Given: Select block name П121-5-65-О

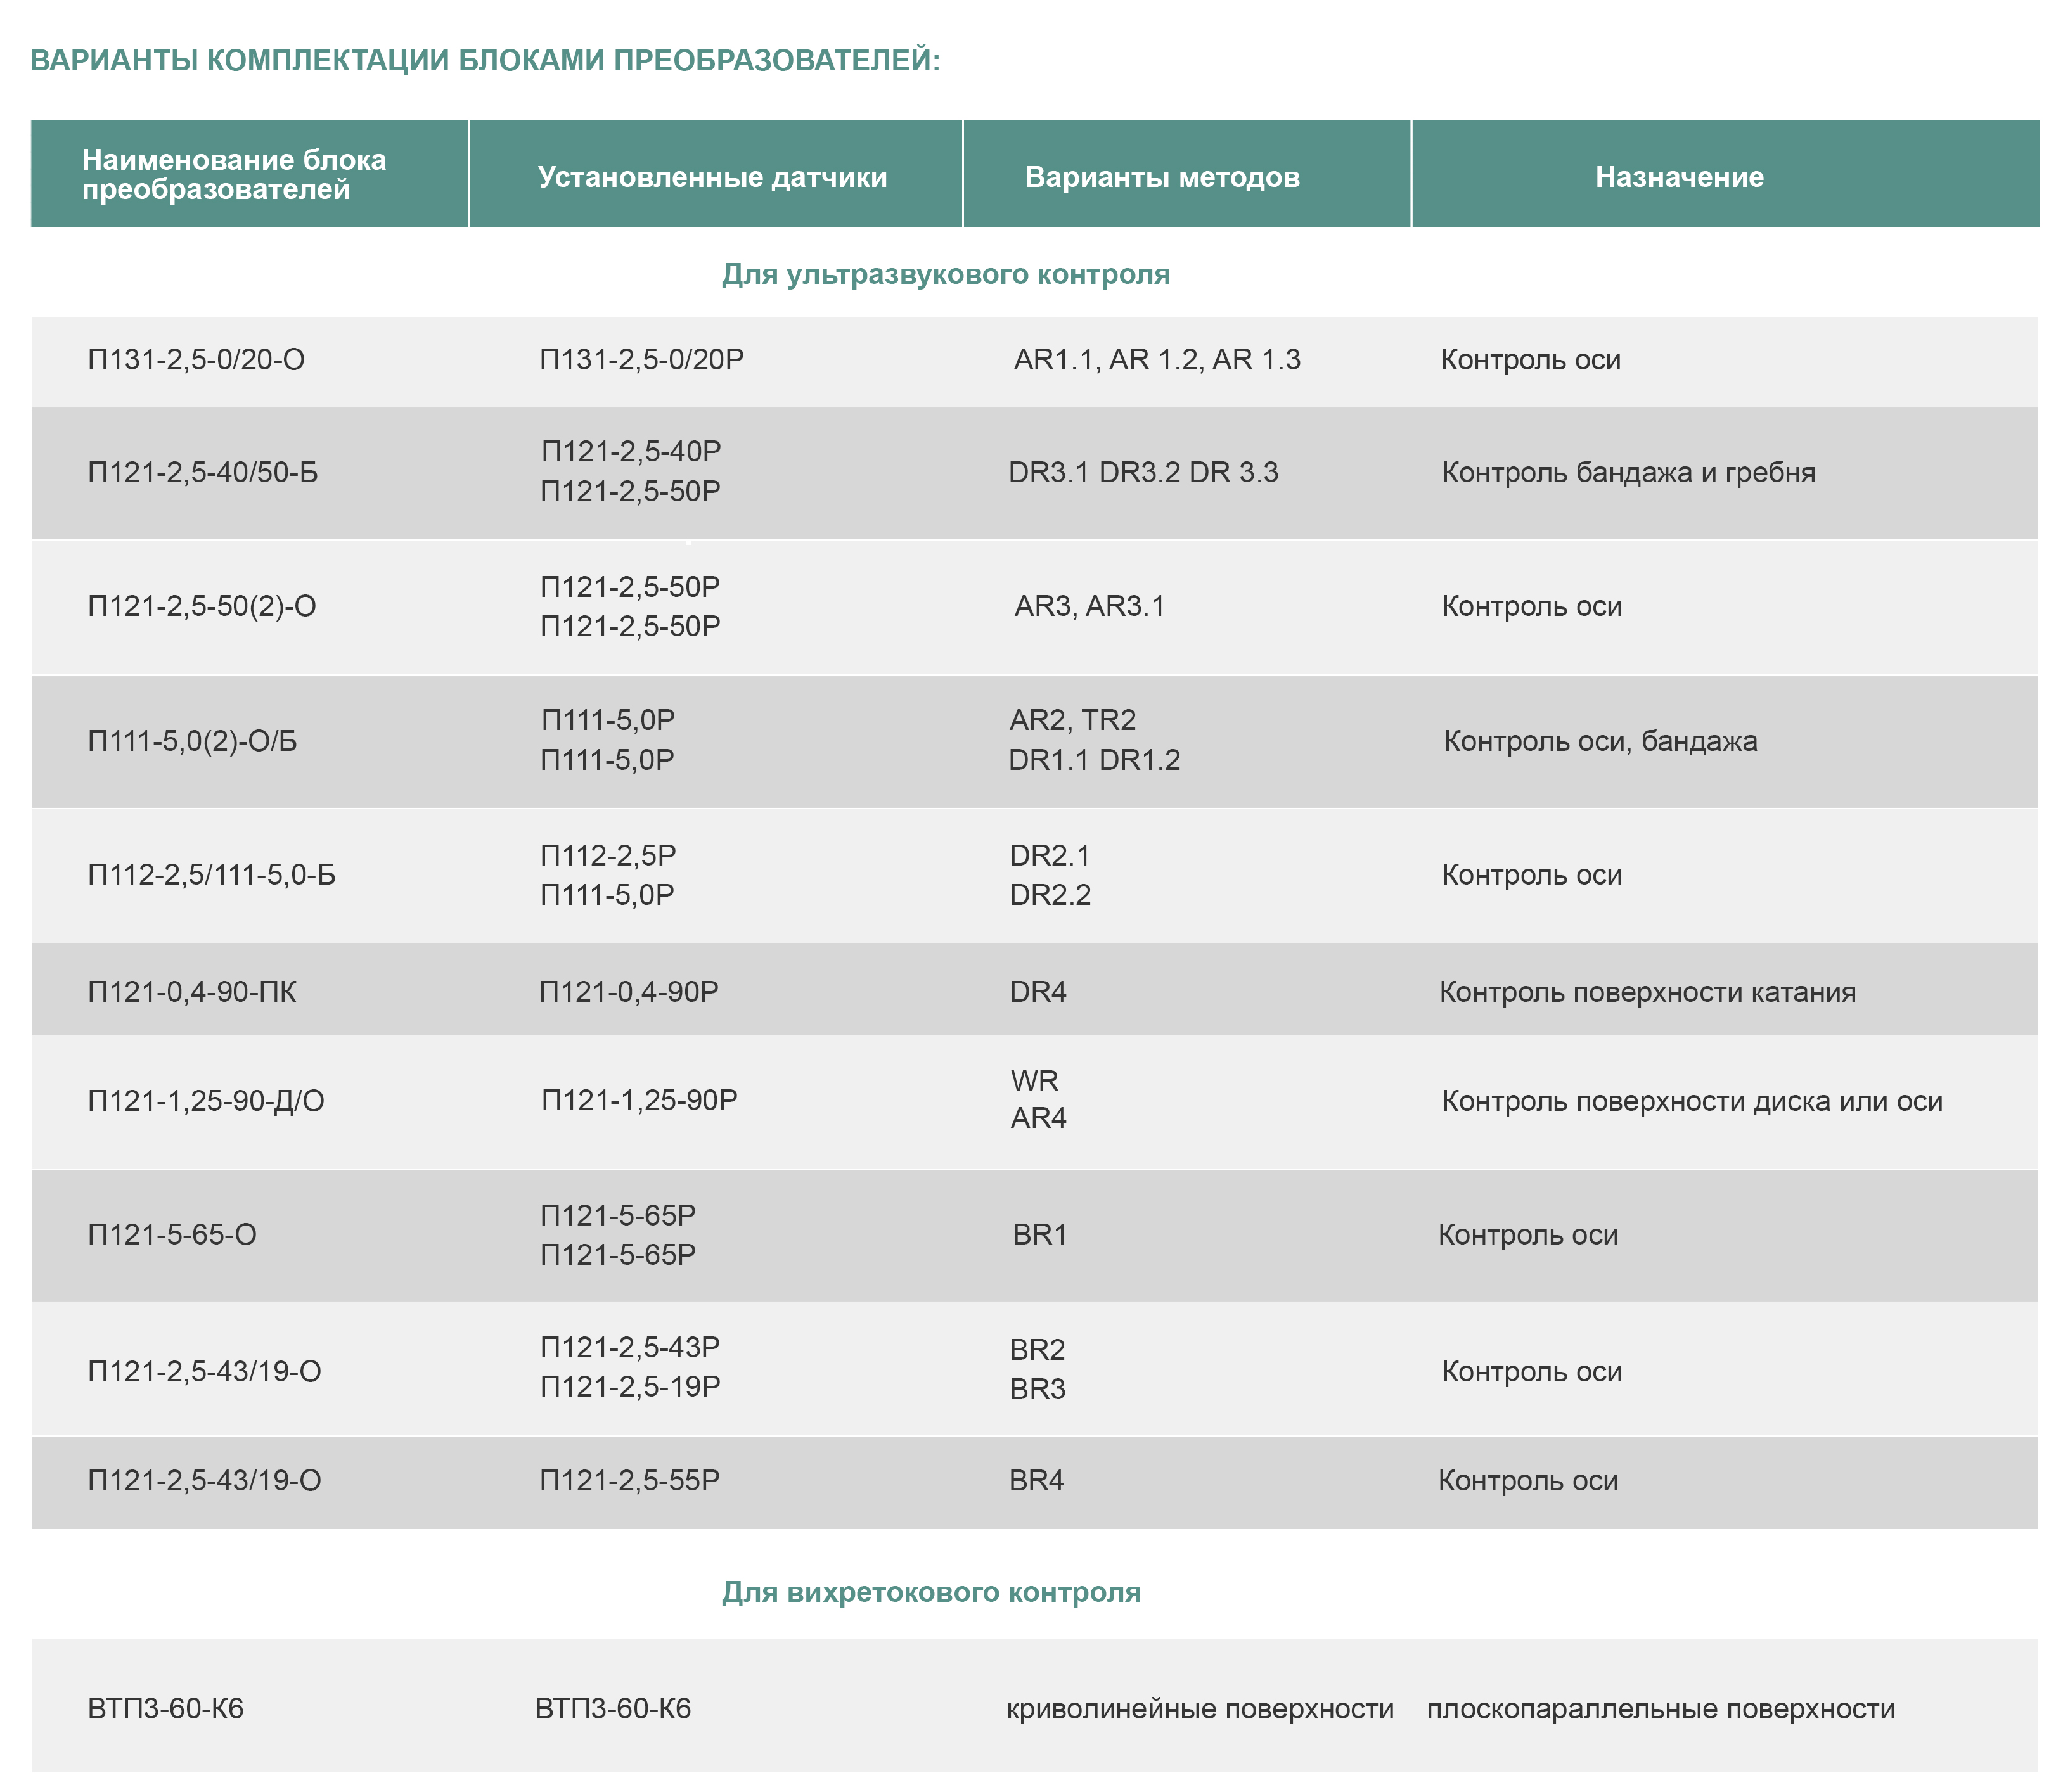Looking at the screenshot, I should (x=172, y=1235).
